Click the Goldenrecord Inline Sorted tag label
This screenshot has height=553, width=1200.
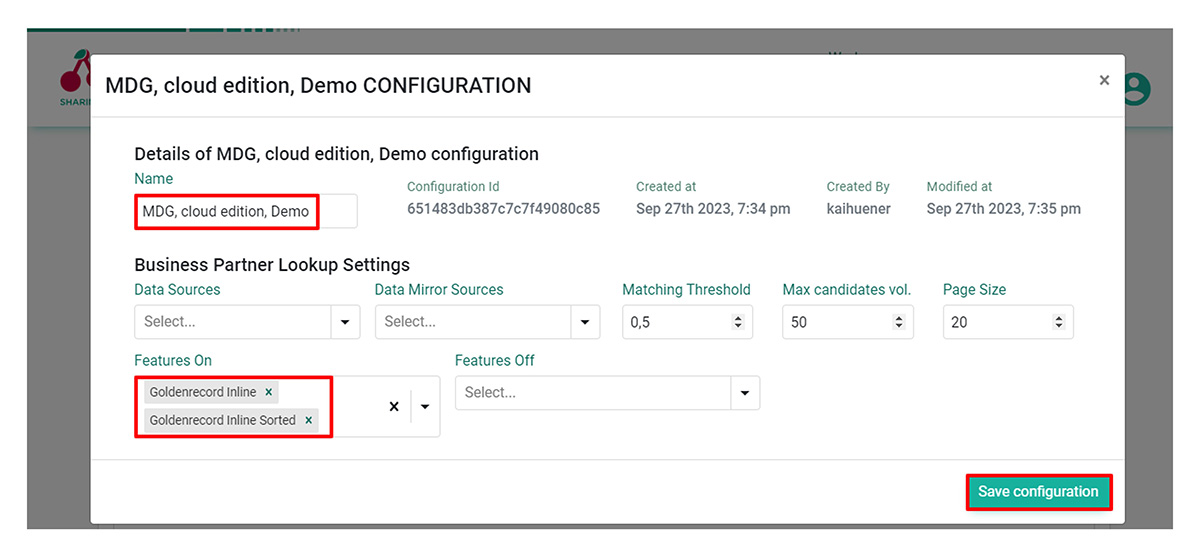click(223, 420)
